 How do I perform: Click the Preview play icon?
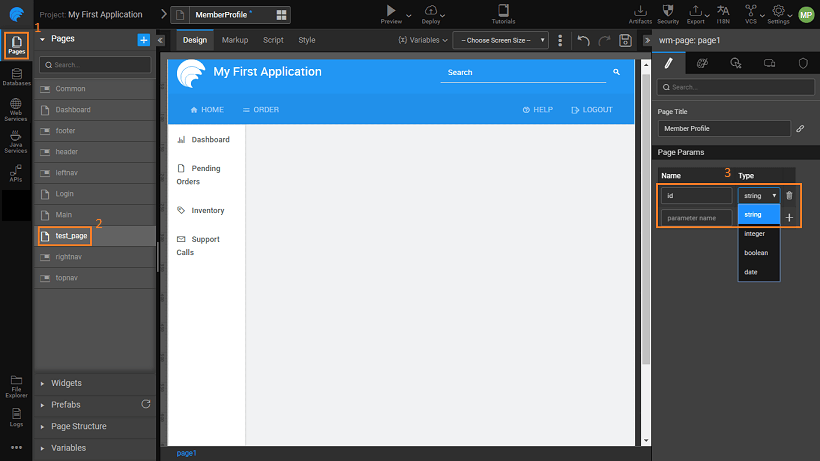coord(389,10)
